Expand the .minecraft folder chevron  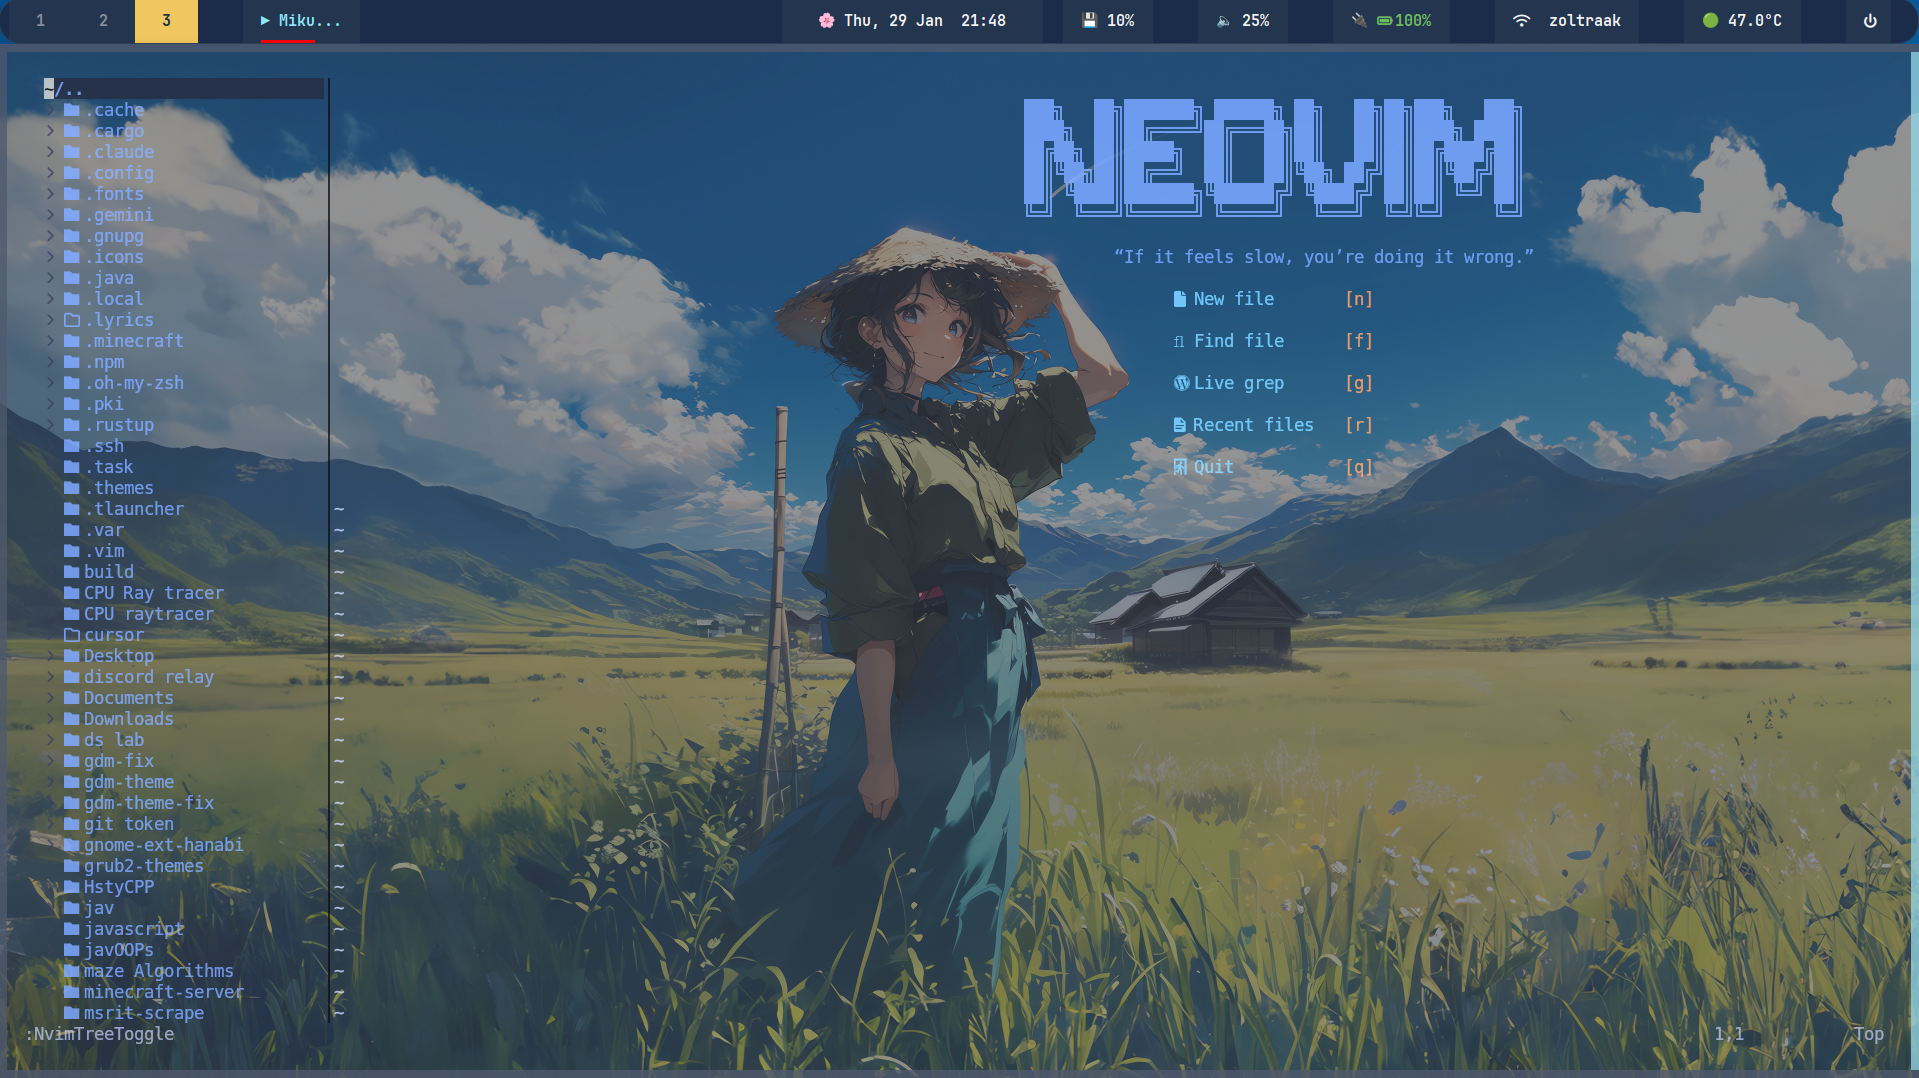[x=50, y=341]
